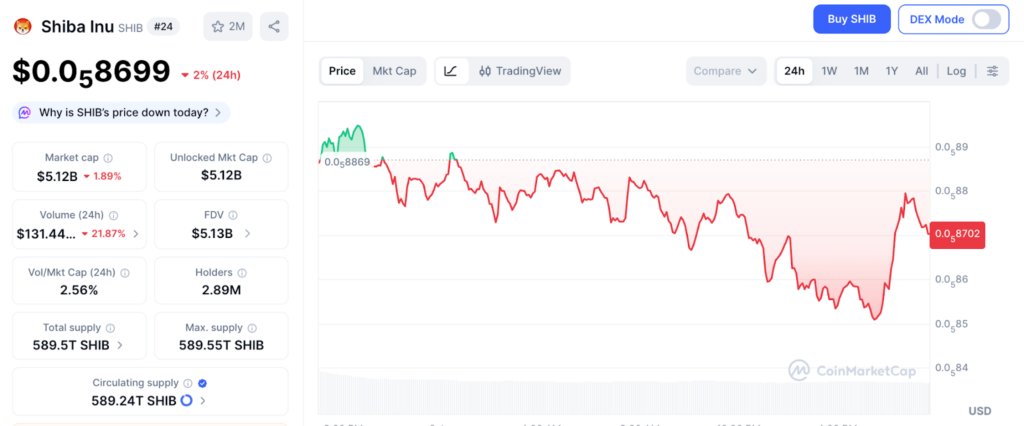This screenshot has width=1024, height=426.
Task: Click the red current price label on chart
Action: tap(957, 235)
